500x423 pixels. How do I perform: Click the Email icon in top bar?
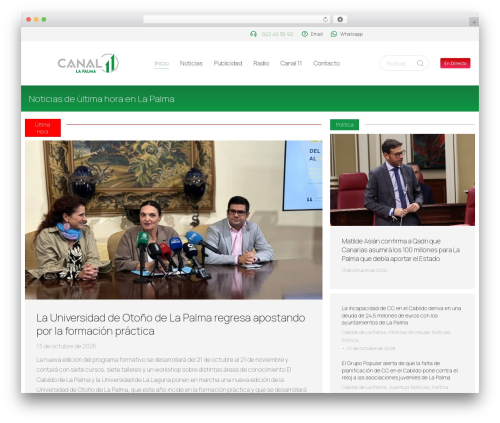click(x=304, y=34)
